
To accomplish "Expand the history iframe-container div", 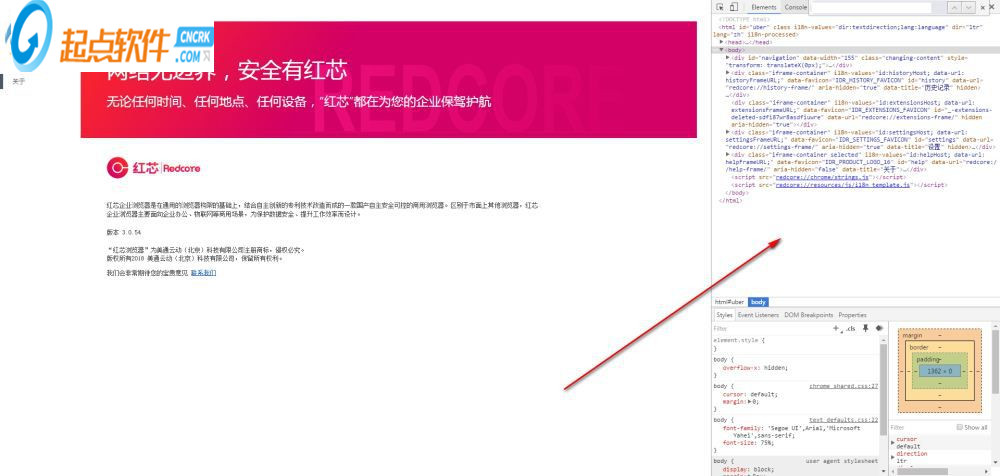I will coord(728,73).
